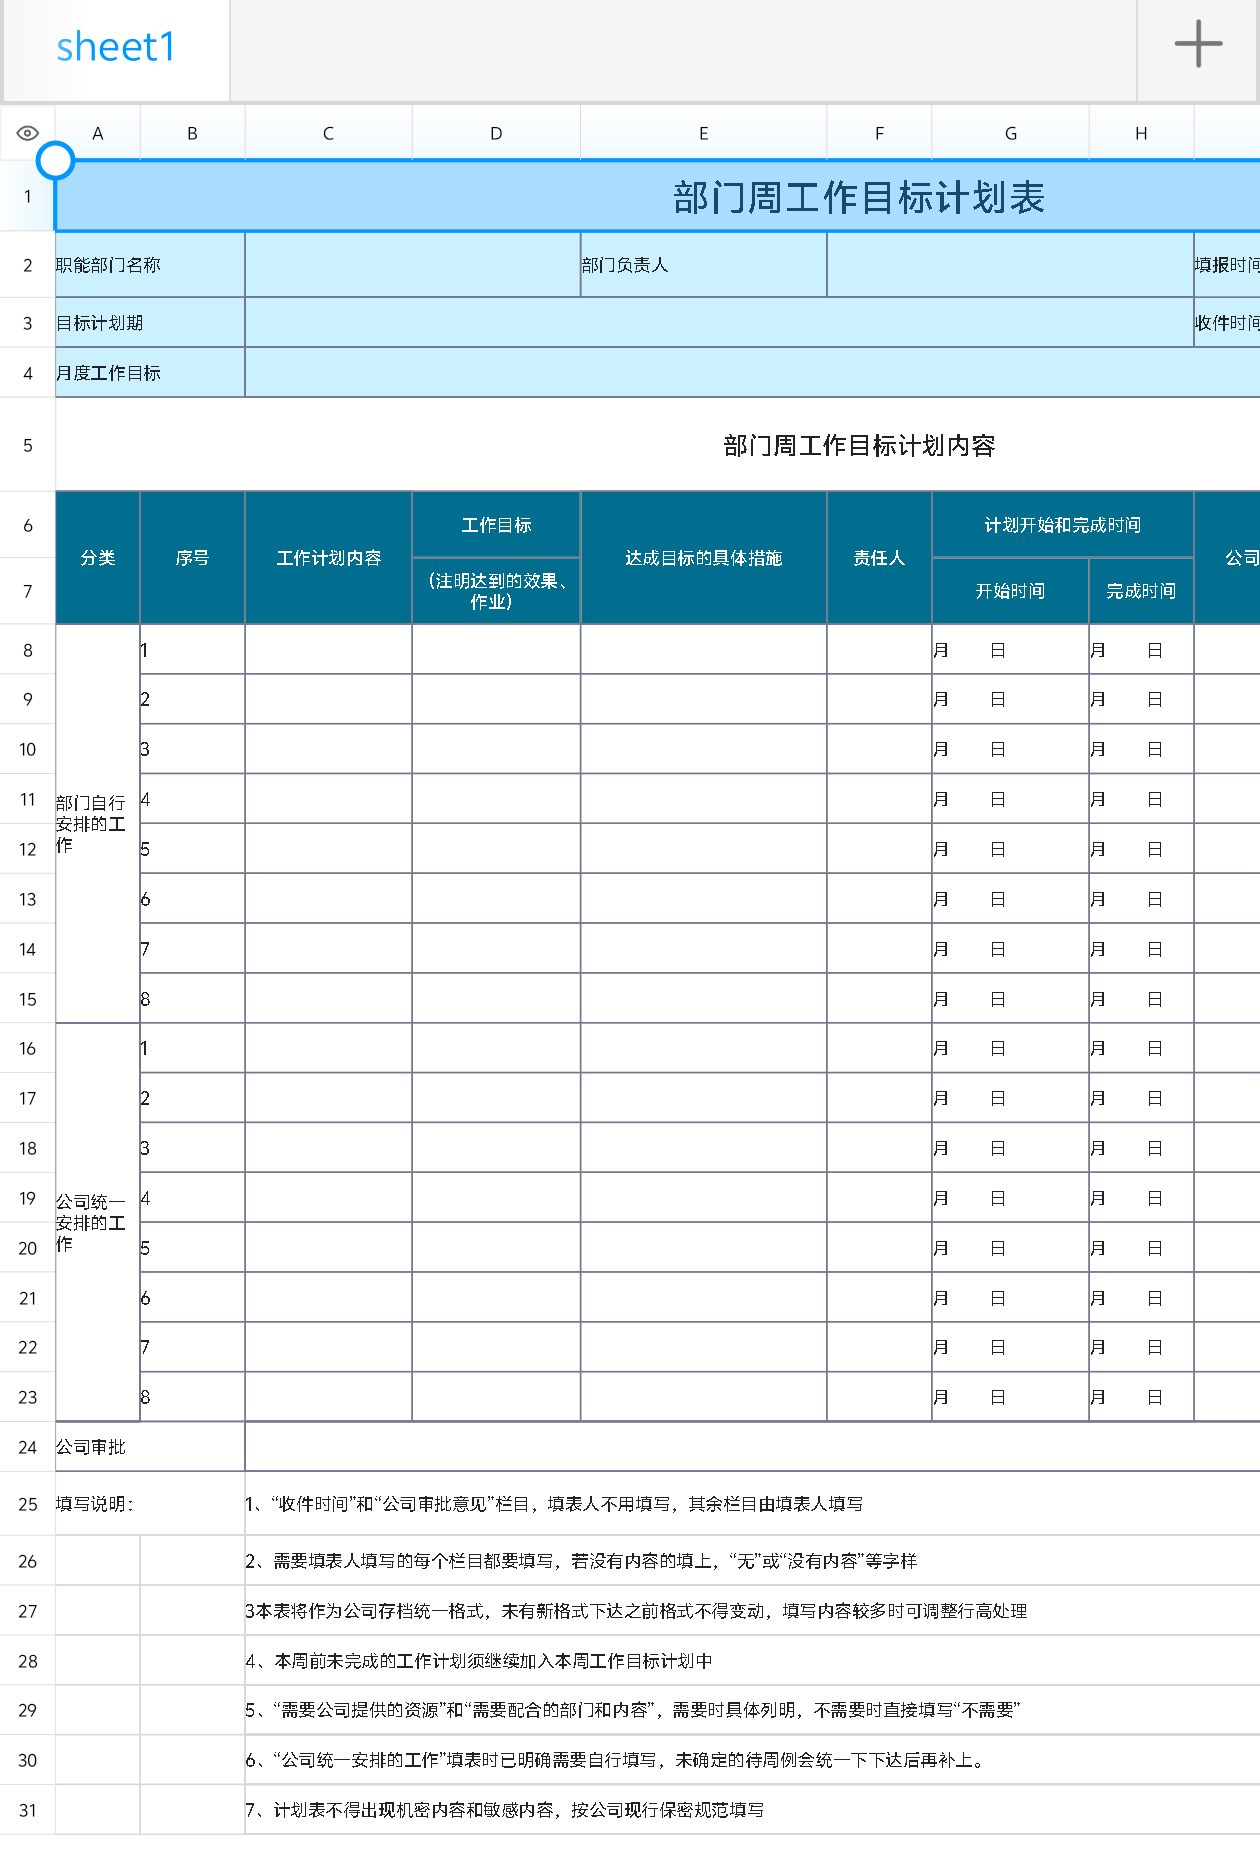The width and height of the screenshot is (1260, 1854).
Task: Click the empty input cell beside 月度工作目标
Action: (x=753, y=373)
